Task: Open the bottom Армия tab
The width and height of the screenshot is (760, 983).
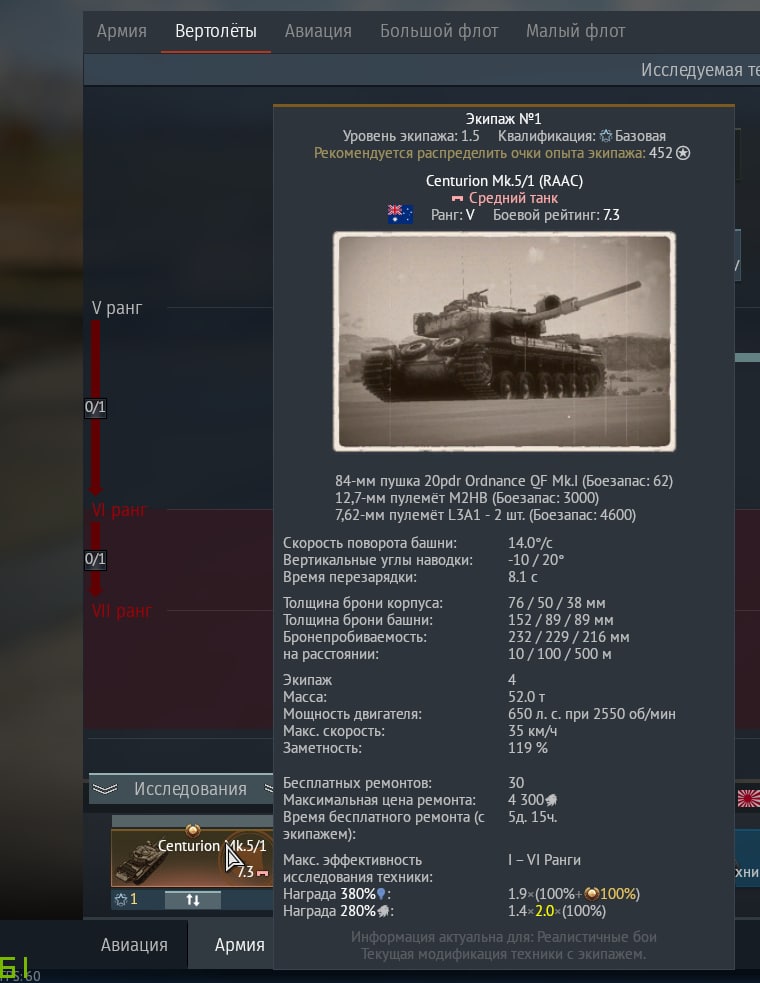Action: coord(240,945)
